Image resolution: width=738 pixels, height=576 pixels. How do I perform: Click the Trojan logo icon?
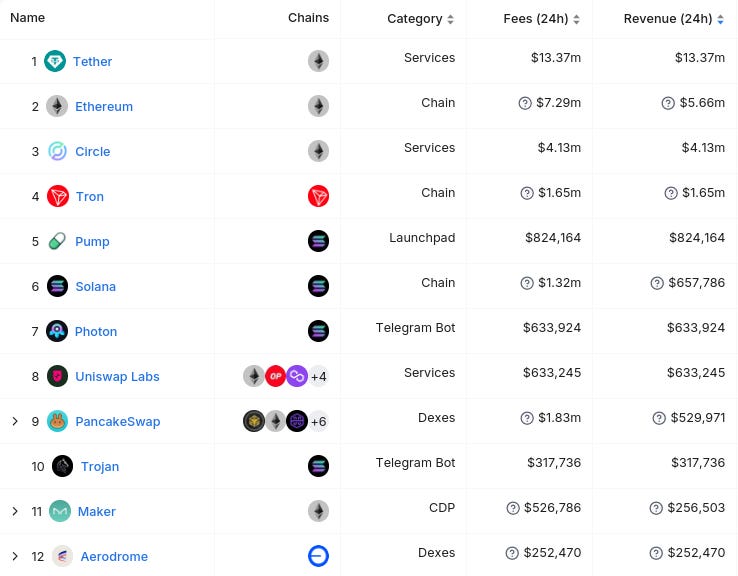click(63, 466)
